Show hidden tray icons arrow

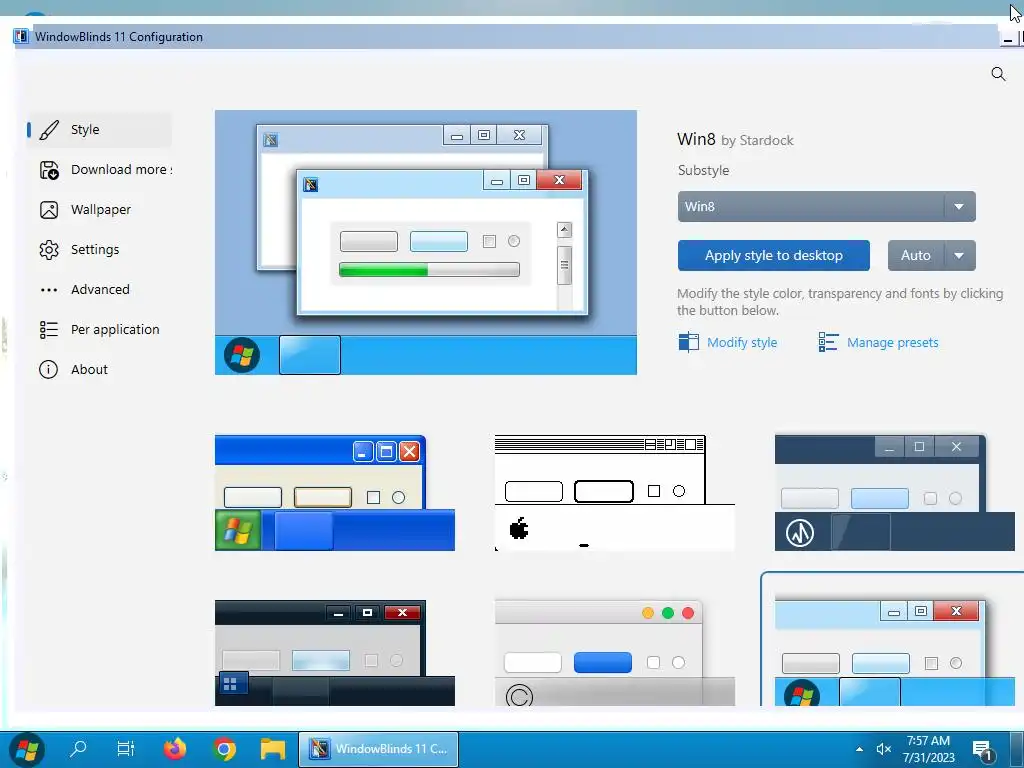859,749
